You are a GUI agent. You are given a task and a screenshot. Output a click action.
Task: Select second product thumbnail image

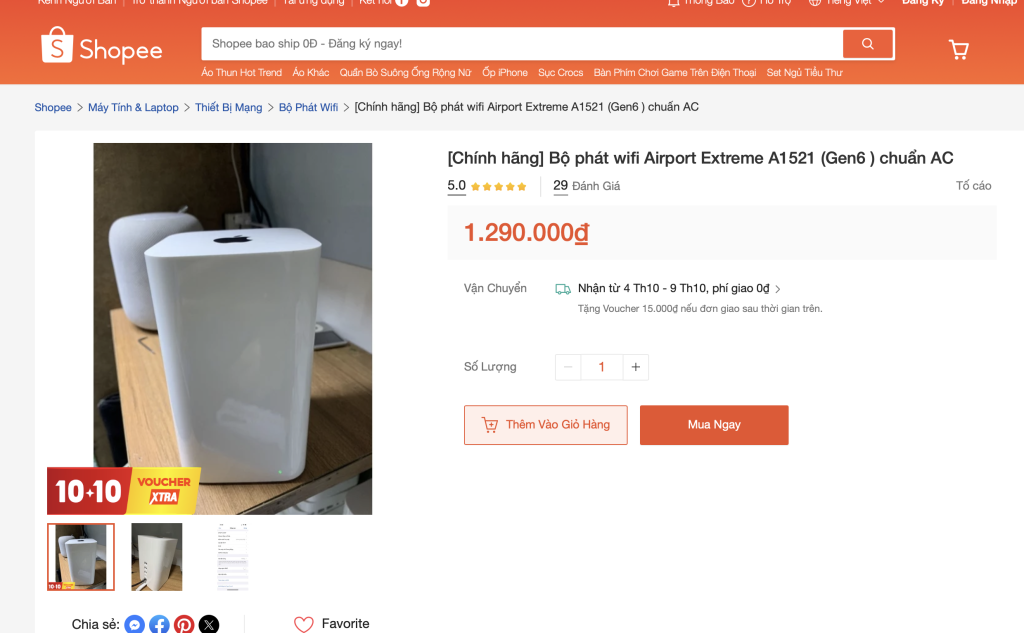click(157, 556)
